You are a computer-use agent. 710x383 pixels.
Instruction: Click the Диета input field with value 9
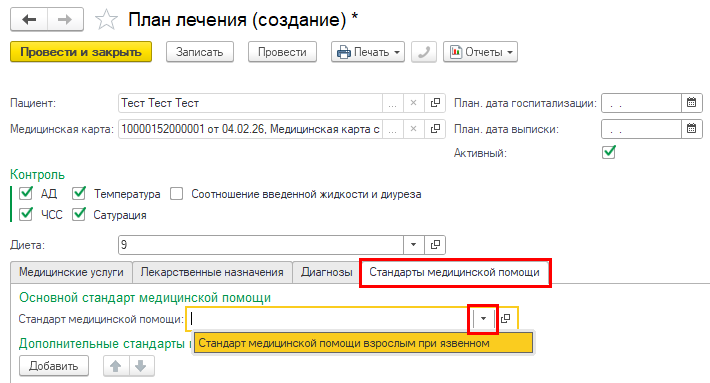(x=261, y=245)
